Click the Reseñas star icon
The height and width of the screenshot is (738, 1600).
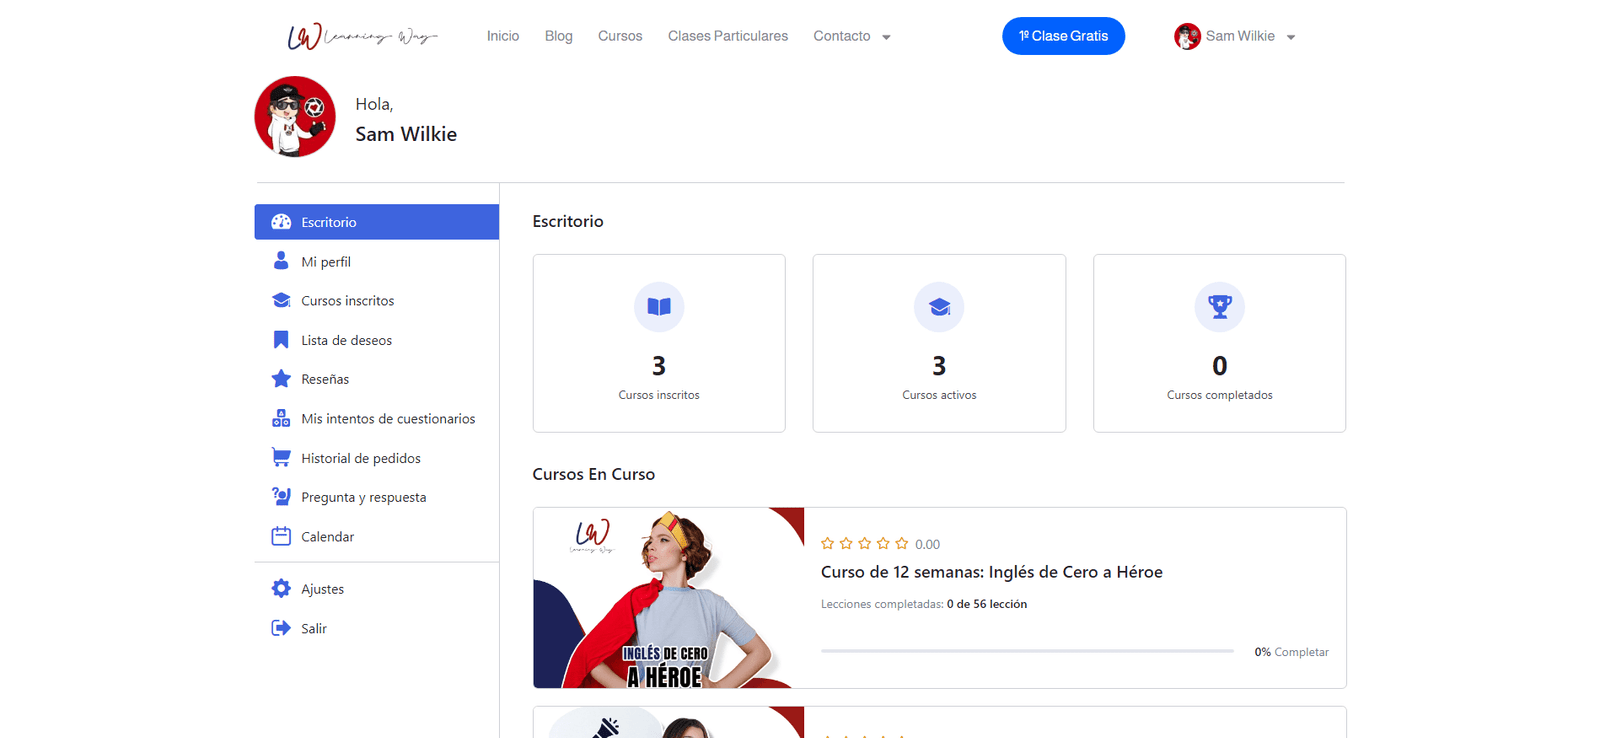pyautogui.click(x=281, y=379)
